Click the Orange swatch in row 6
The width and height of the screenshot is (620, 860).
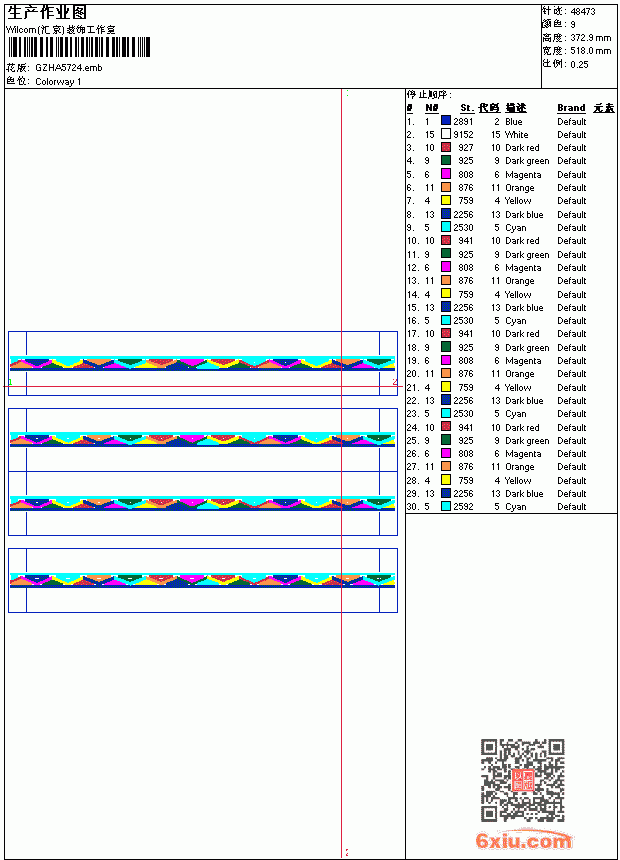point(446,187)
